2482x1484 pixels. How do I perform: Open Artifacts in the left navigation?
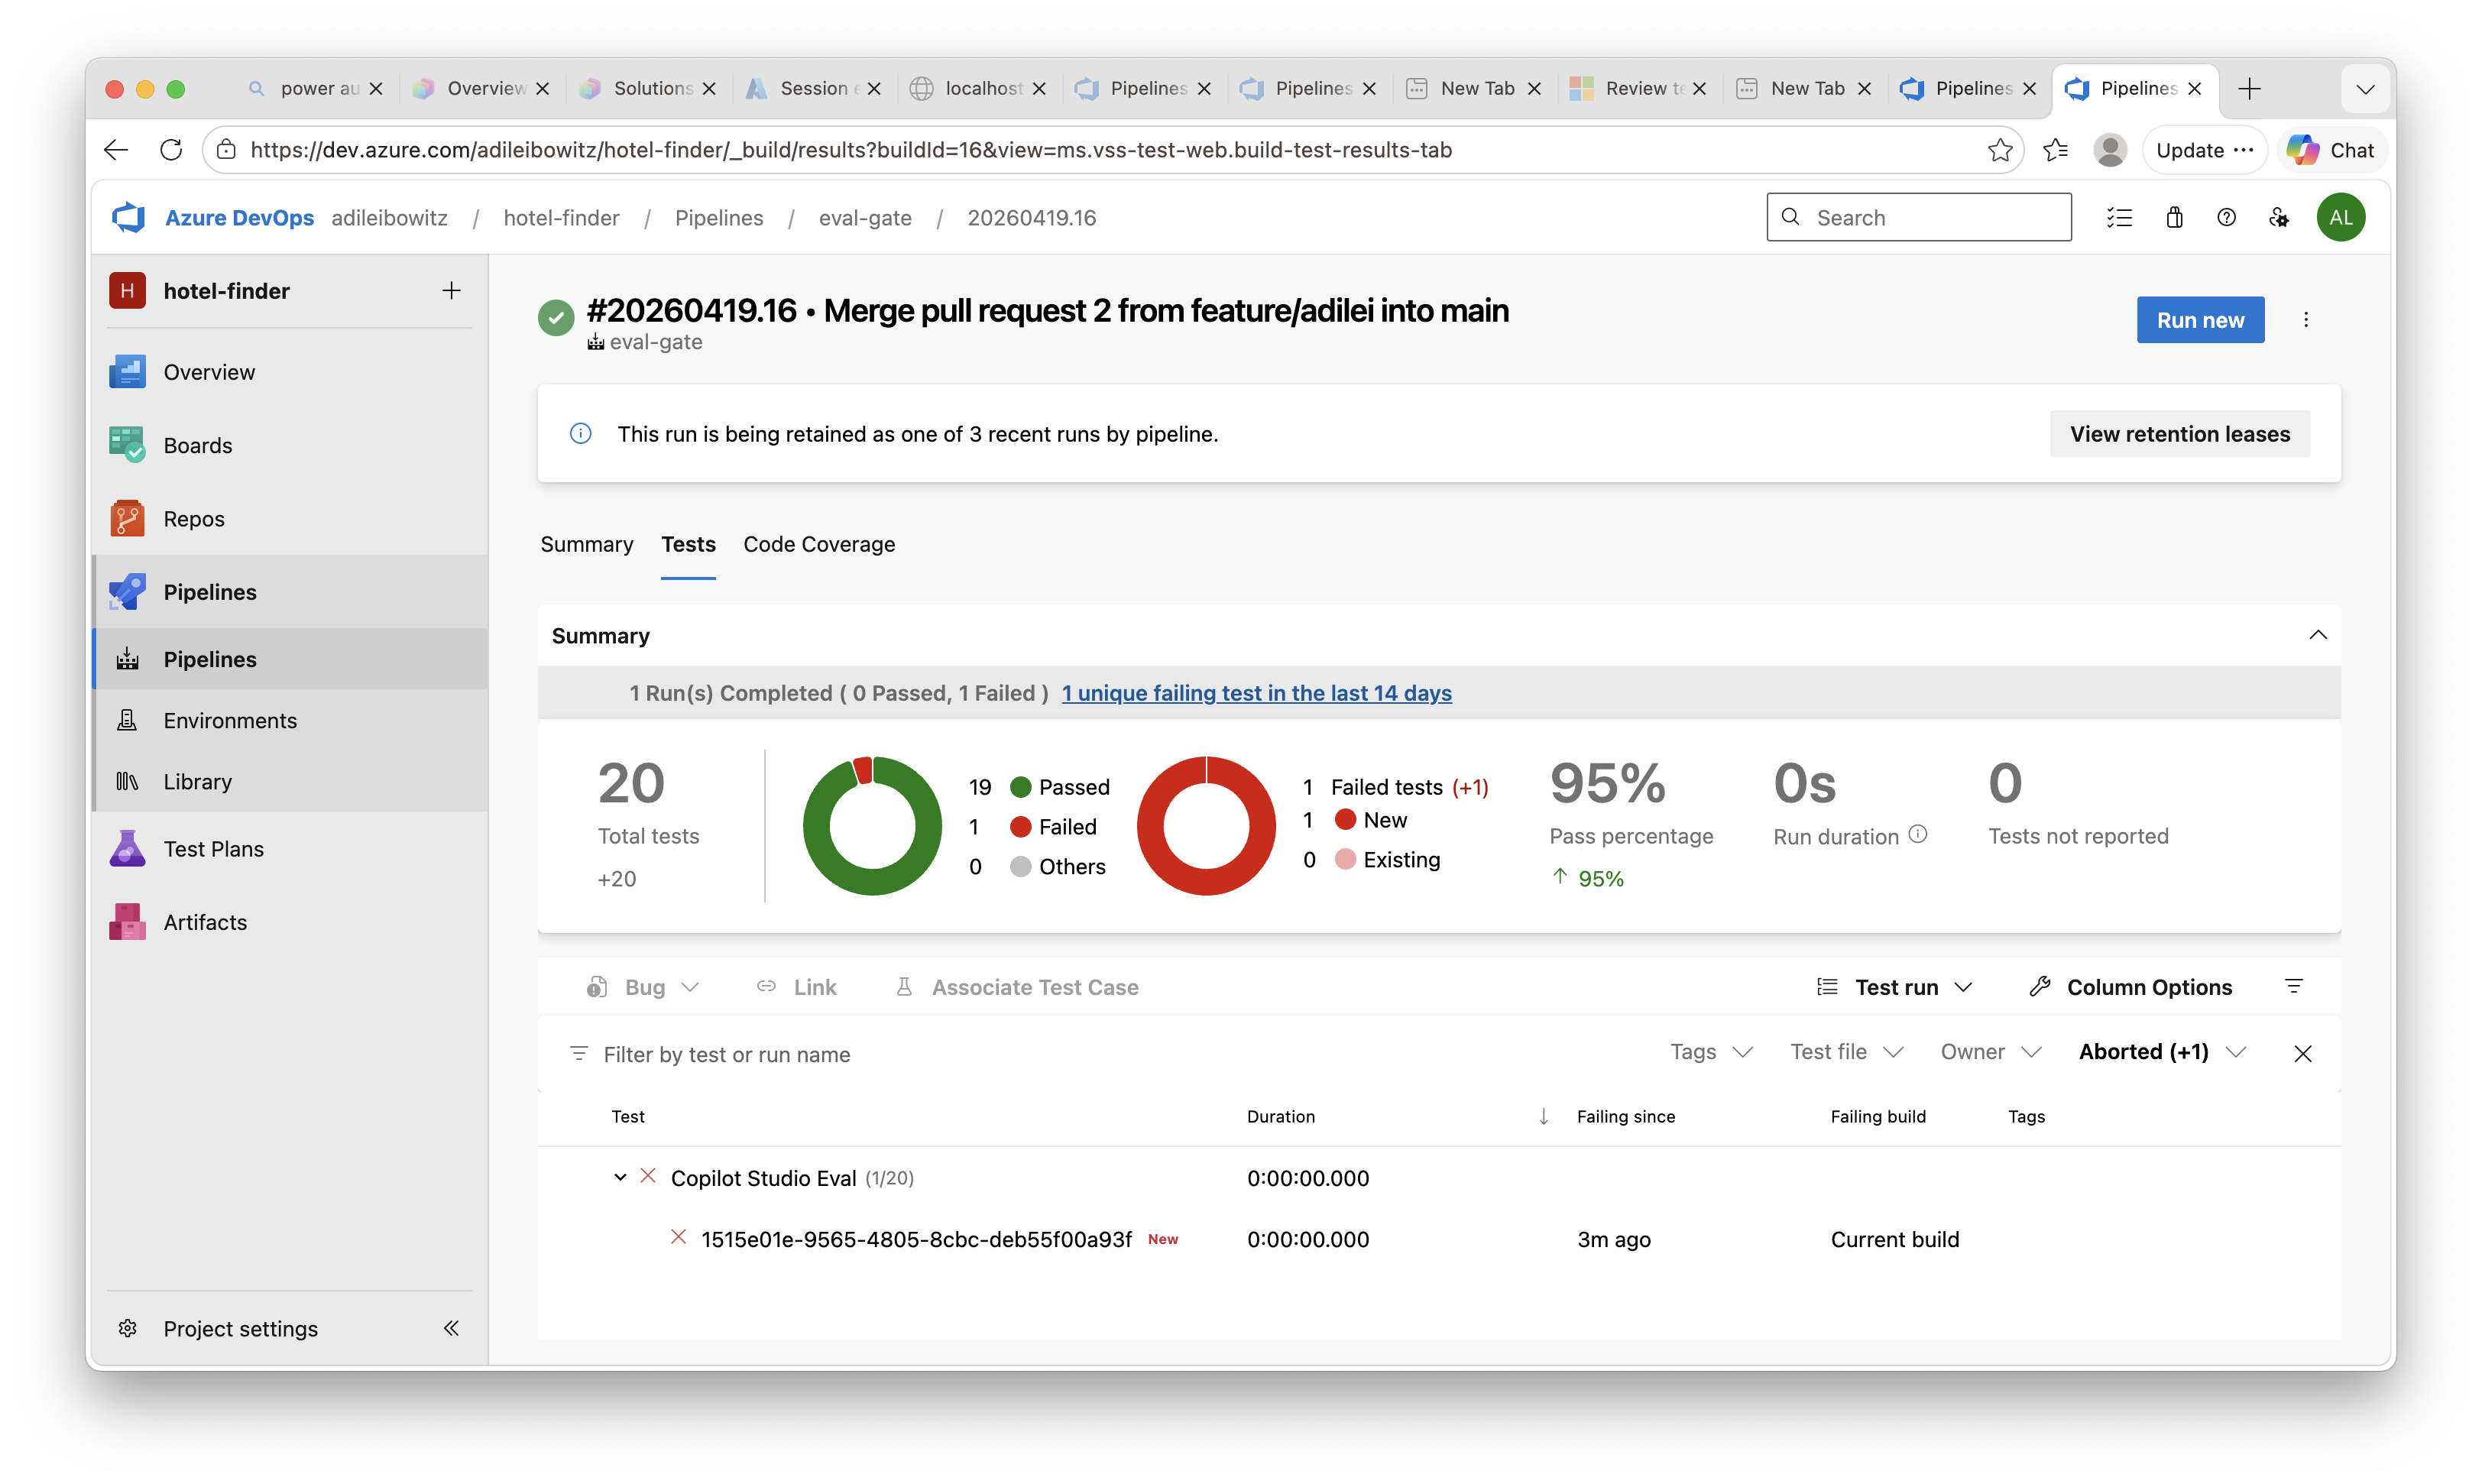pos(205,922)
